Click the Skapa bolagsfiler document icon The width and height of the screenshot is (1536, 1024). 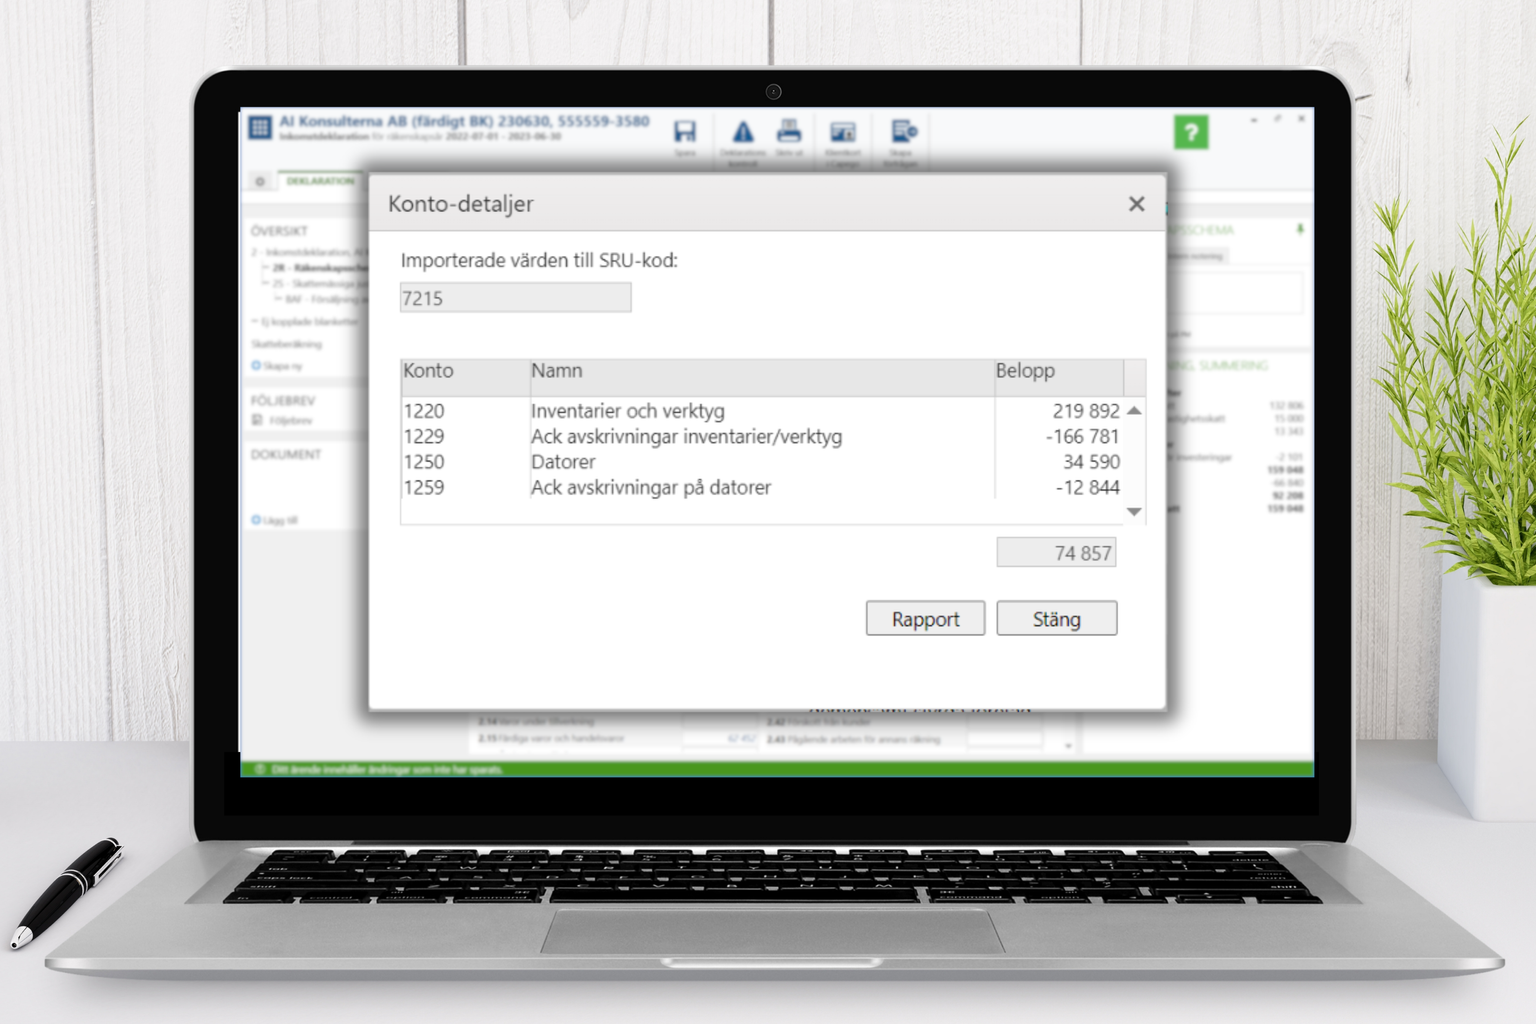click(903, 132)
